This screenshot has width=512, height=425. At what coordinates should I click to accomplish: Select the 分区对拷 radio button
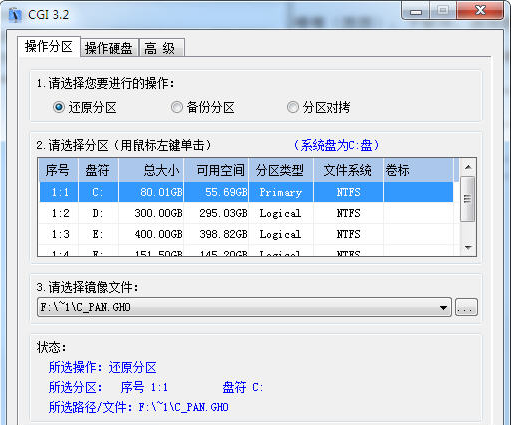coord(293,108)
